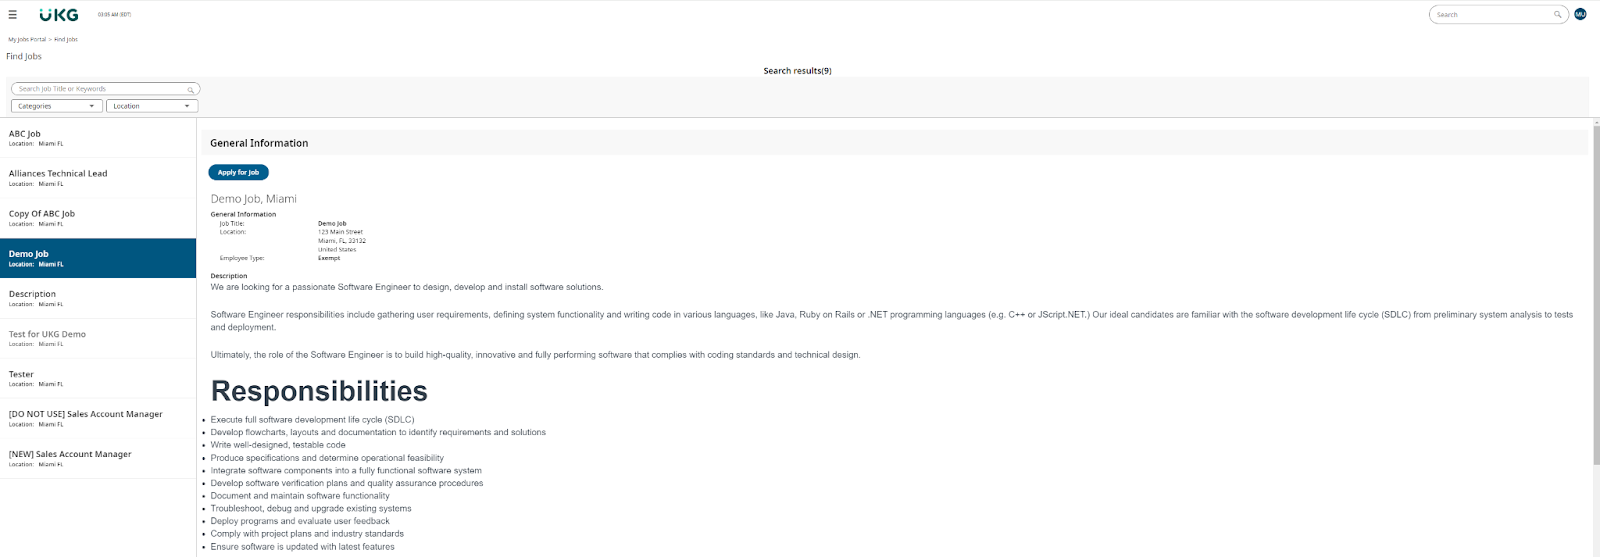Click the user avatar icon
The height and width of the screenshot is (557, 1600).
point(1580,14)
